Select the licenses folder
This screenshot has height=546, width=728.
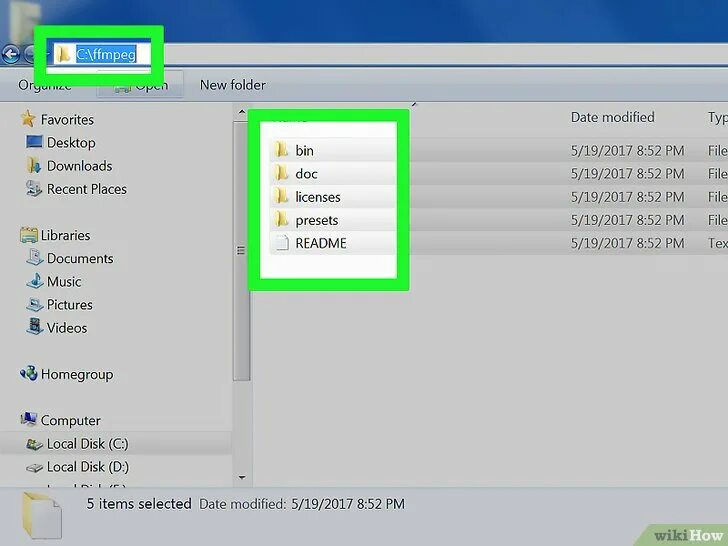[x=318, y=197]
